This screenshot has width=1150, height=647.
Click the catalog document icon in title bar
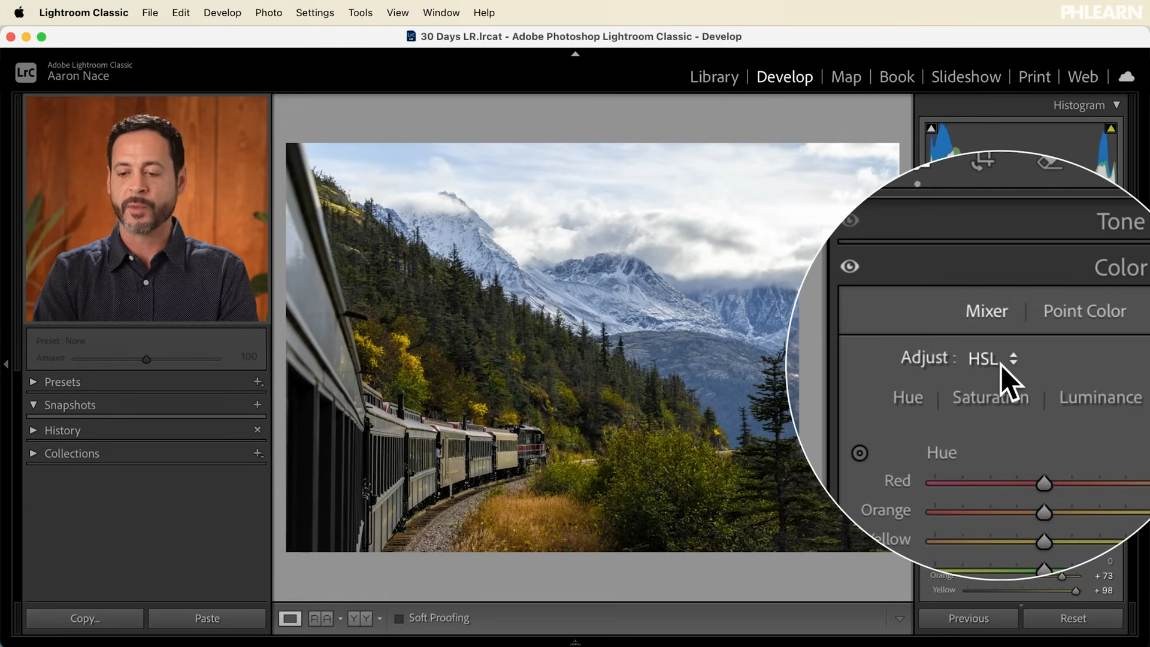click(x=411, y=36)
